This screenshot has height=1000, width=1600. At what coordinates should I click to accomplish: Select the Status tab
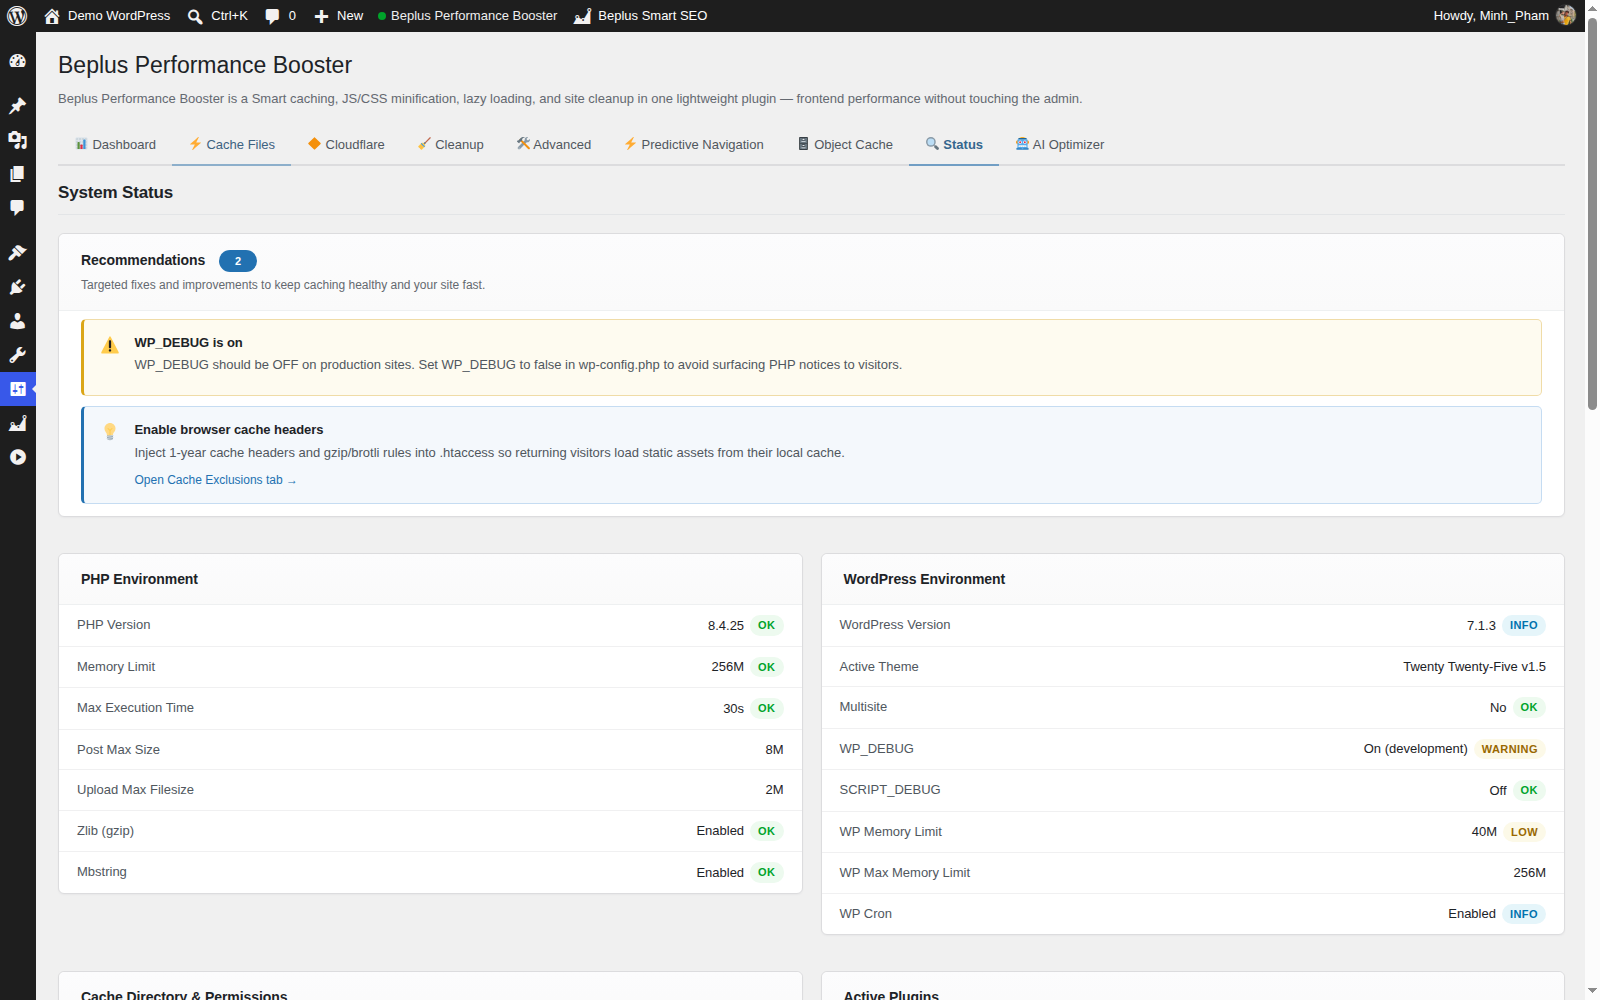point(954,145)
